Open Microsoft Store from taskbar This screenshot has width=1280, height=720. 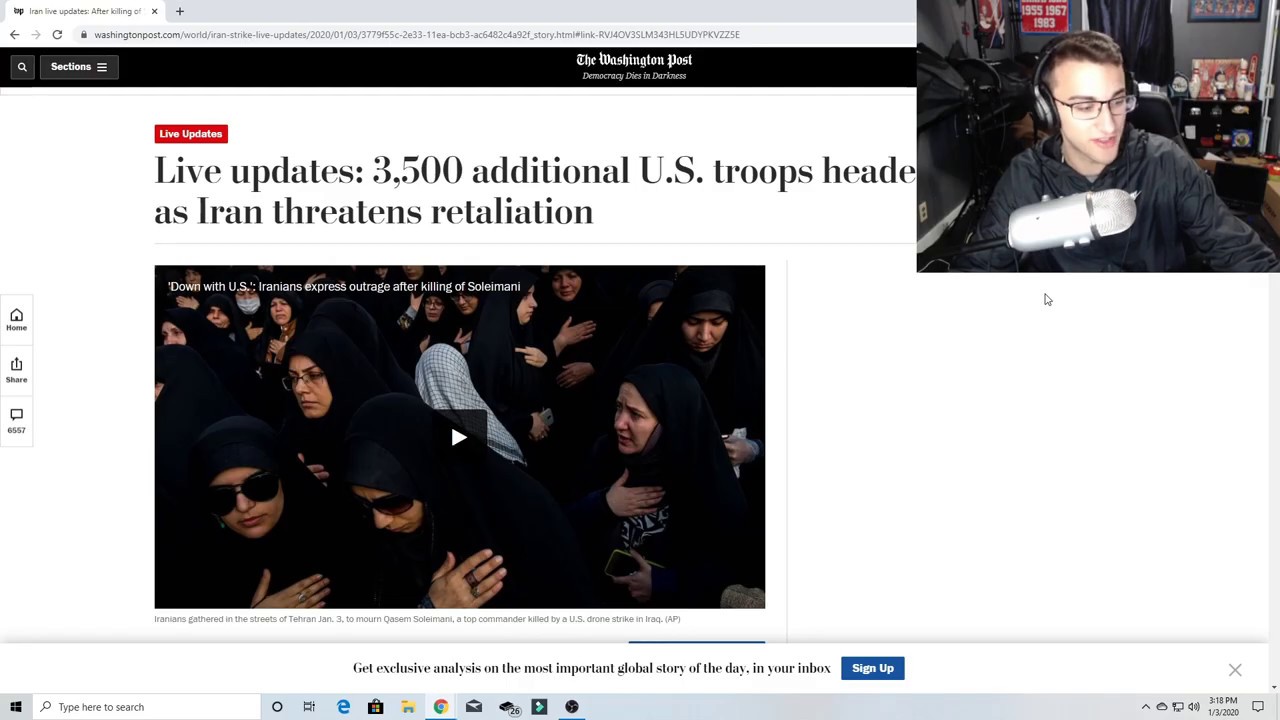pos(375,707)
